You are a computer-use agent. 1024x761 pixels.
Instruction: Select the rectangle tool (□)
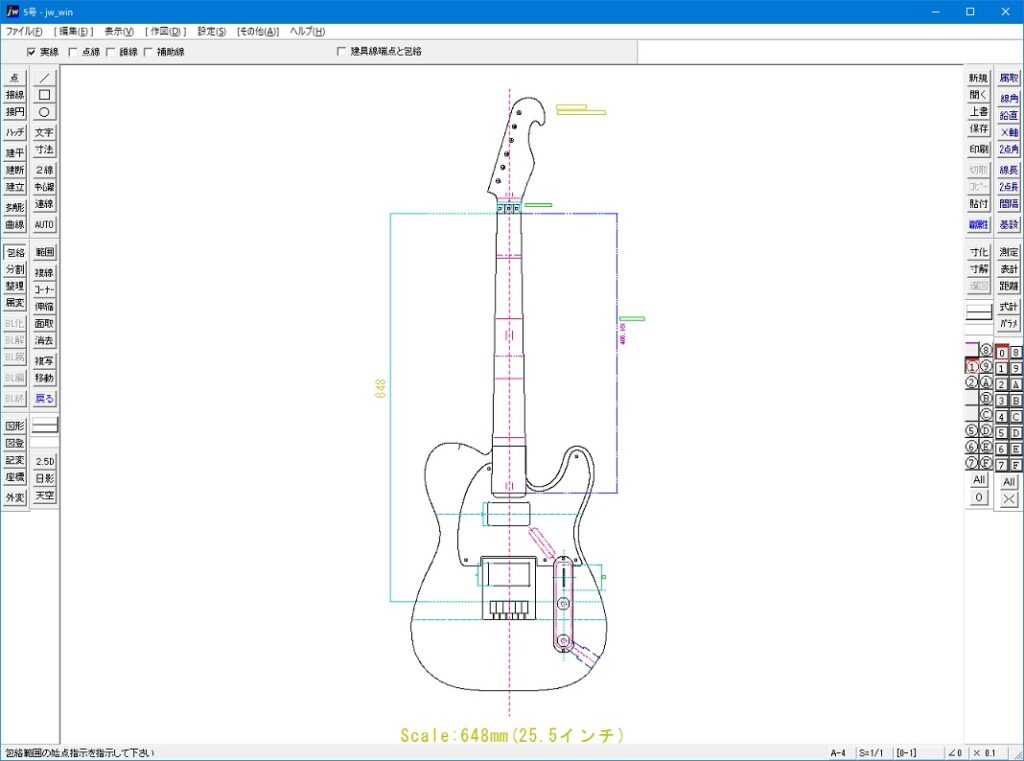tap(44, 95)
